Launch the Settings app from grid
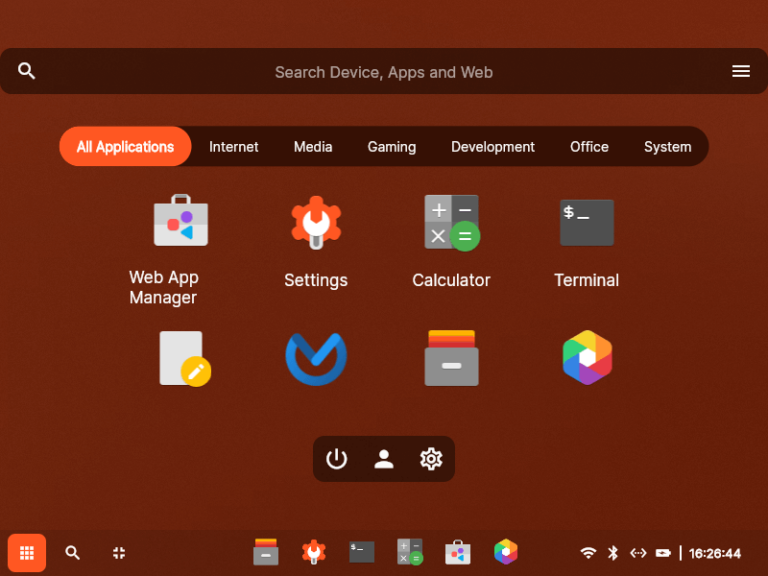Image resolution: width=768 pixels, height=576 pixels. point(316,222)
